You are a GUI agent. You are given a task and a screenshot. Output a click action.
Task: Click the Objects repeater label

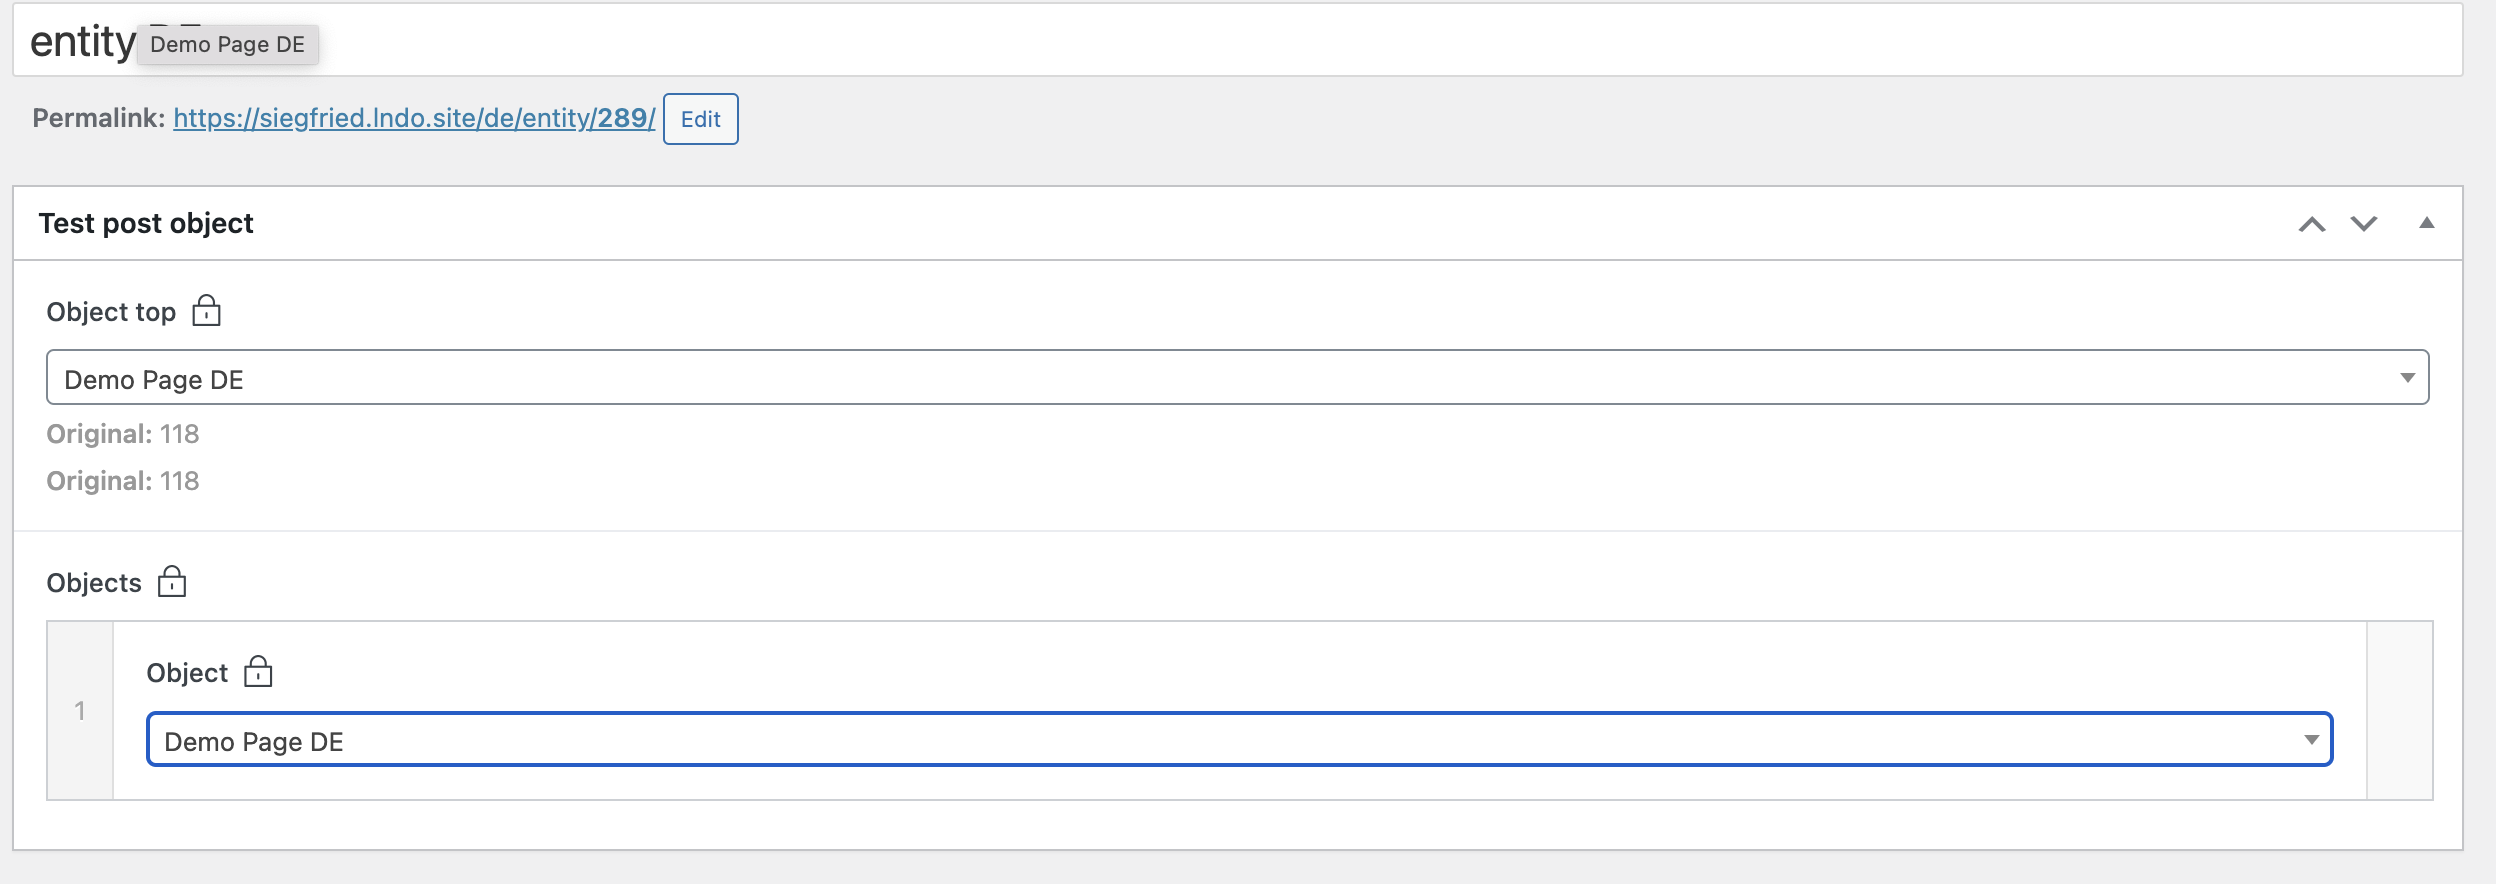point(94,583)
